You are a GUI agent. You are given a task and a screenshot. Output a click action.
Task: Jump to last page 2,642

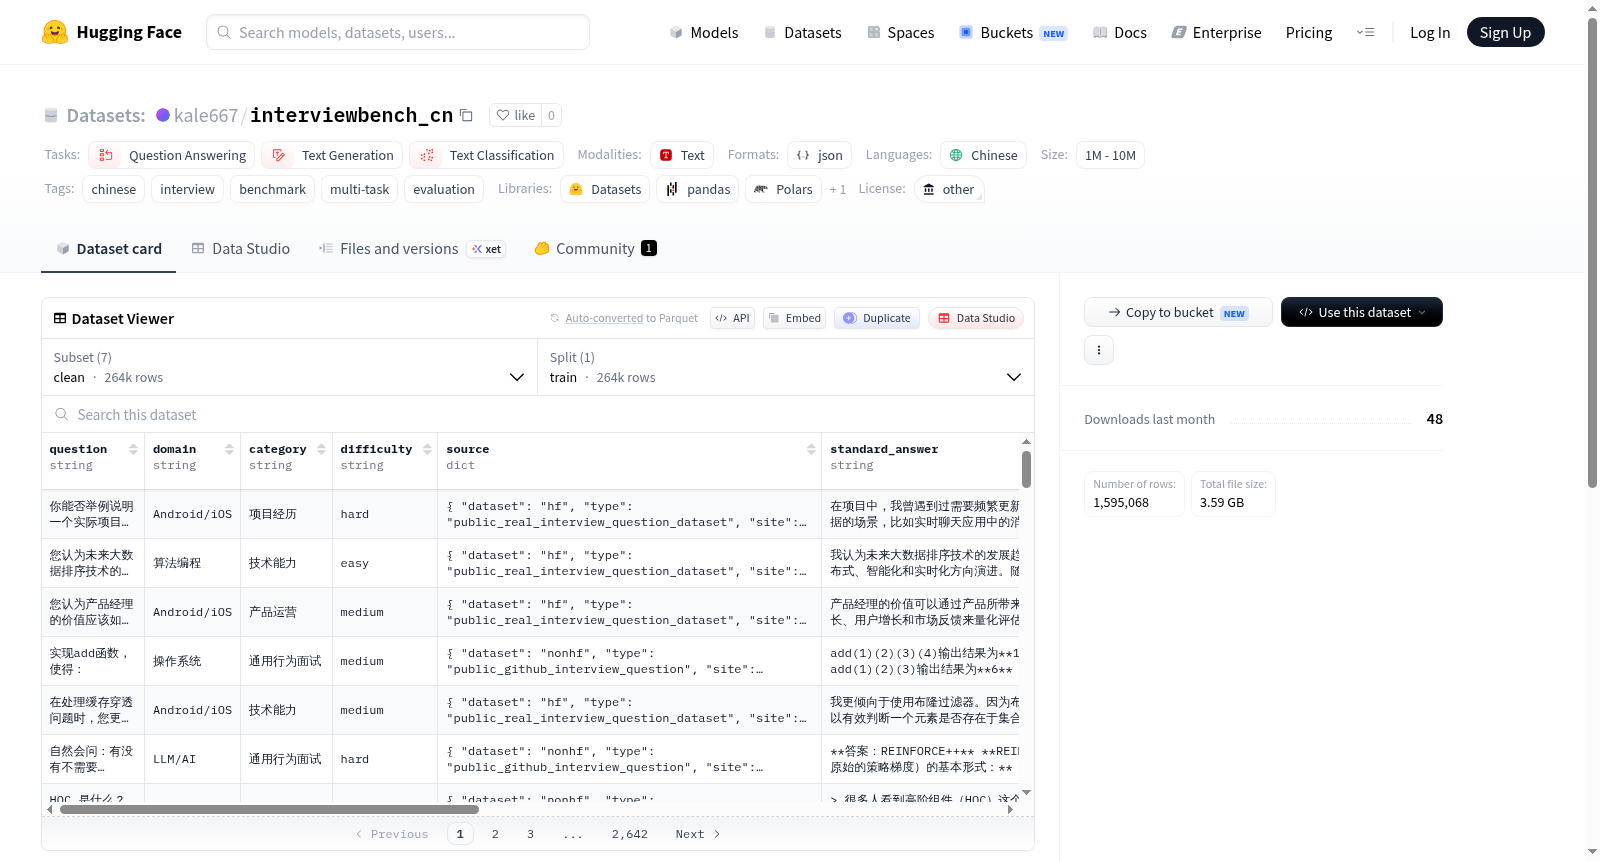click(x=630, y=834)
